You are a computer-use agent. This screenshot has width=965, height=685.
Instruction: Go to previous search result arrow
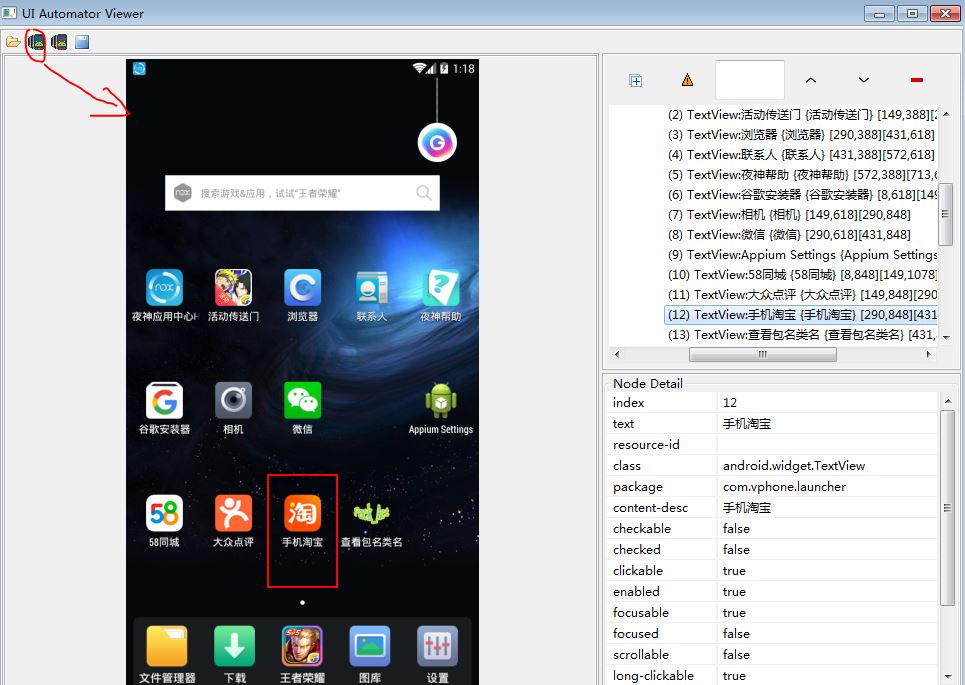(x=811, y=80)
